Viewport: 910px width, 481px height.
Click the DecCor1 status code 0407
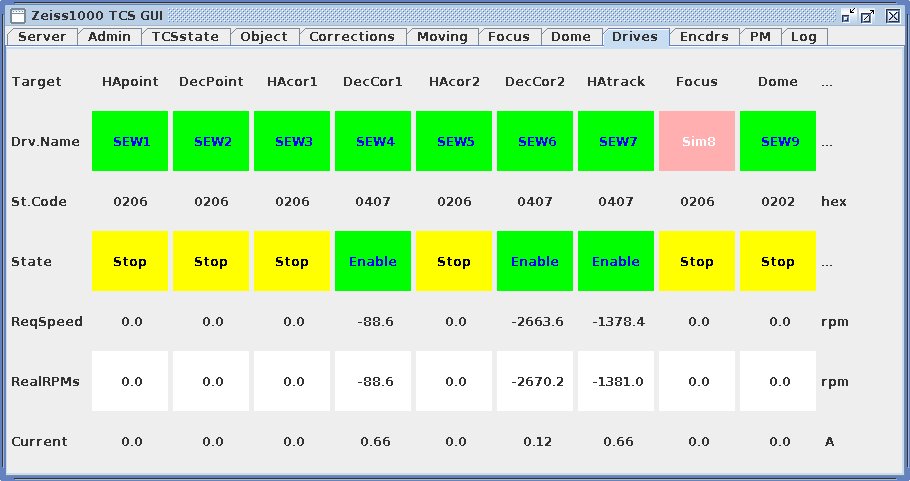(373, 202)
